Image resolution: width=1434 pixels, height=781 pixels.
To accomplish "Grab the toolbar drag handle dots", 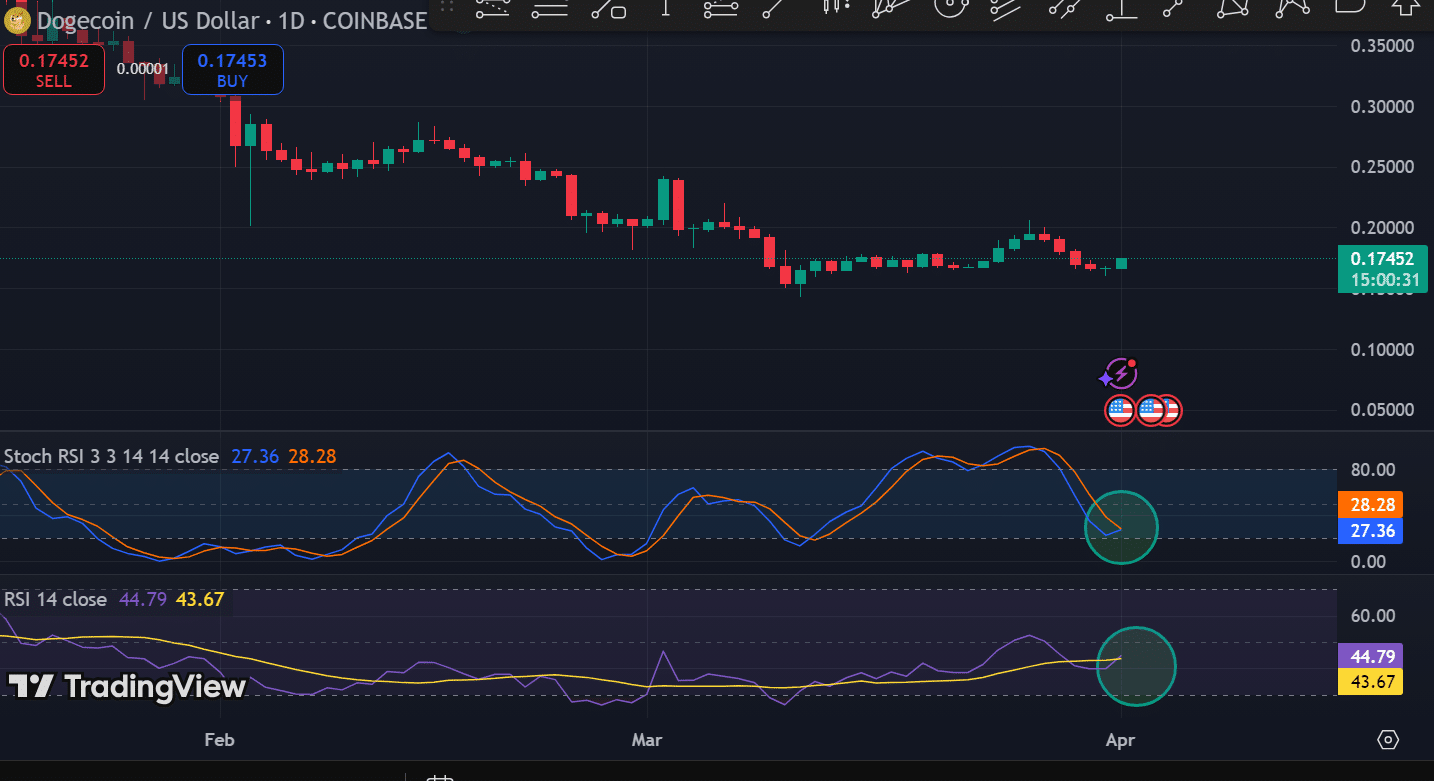I will pos(449,8).
